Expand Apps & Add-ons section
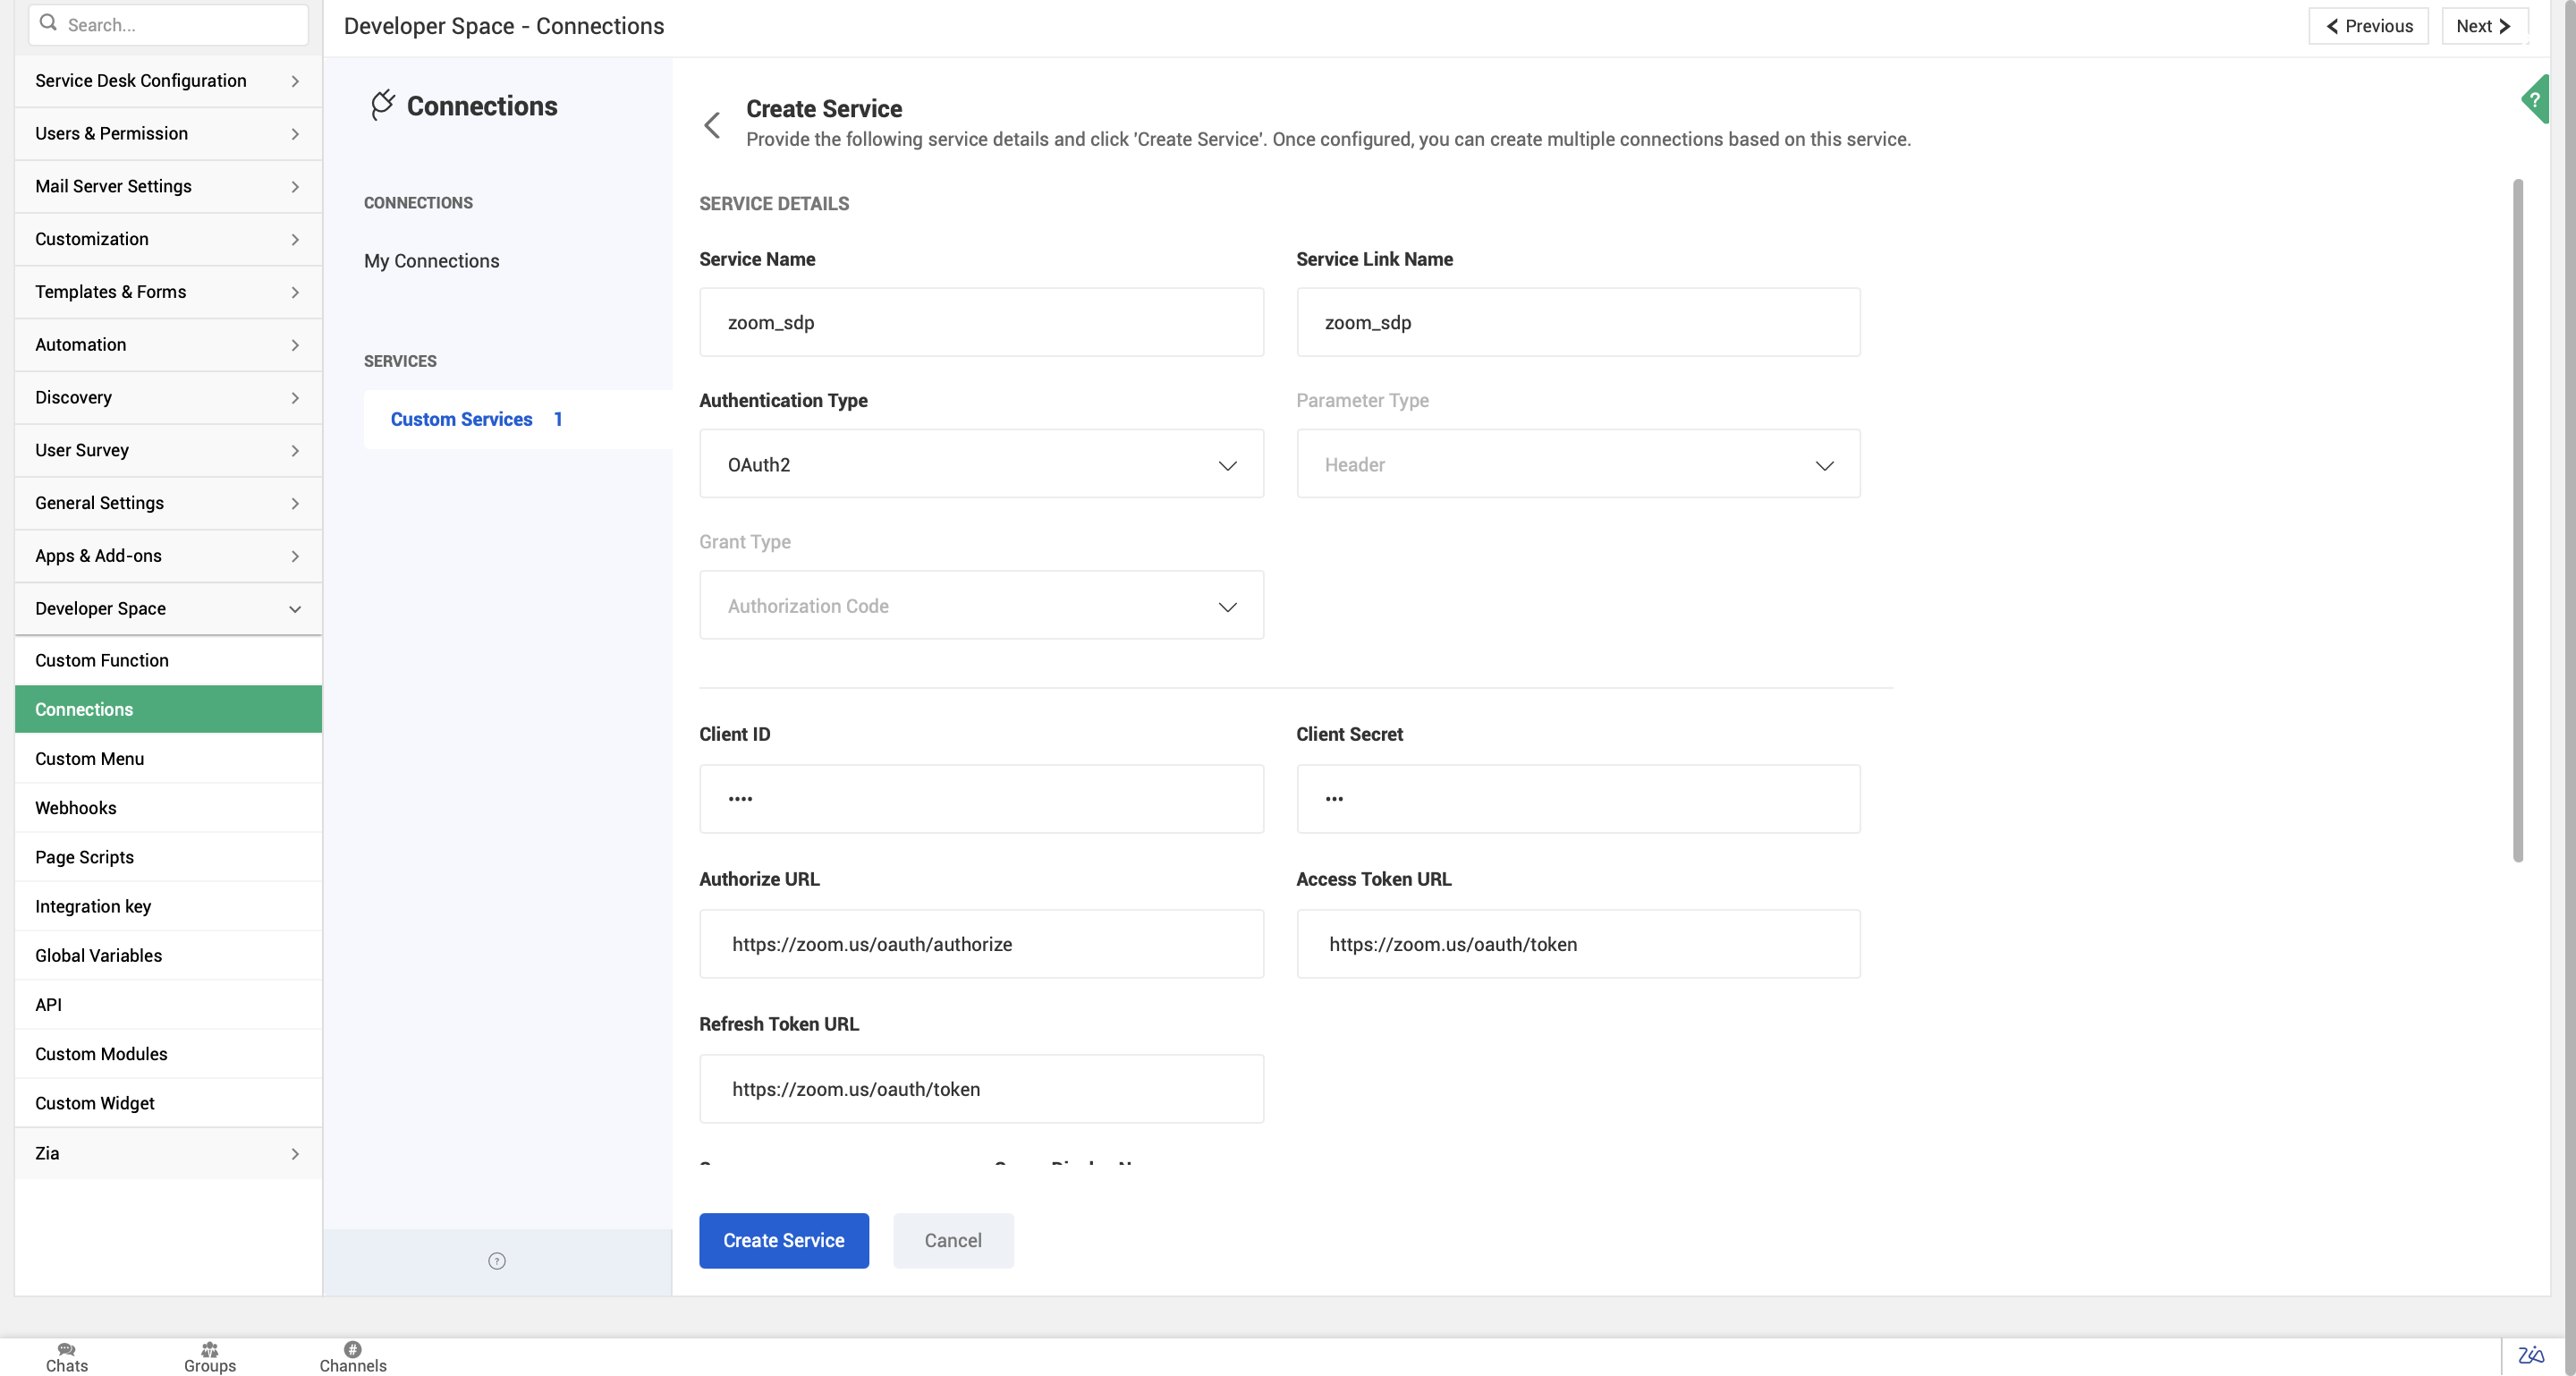This screenshot has width=2576, height=1376. coord(168,556)
